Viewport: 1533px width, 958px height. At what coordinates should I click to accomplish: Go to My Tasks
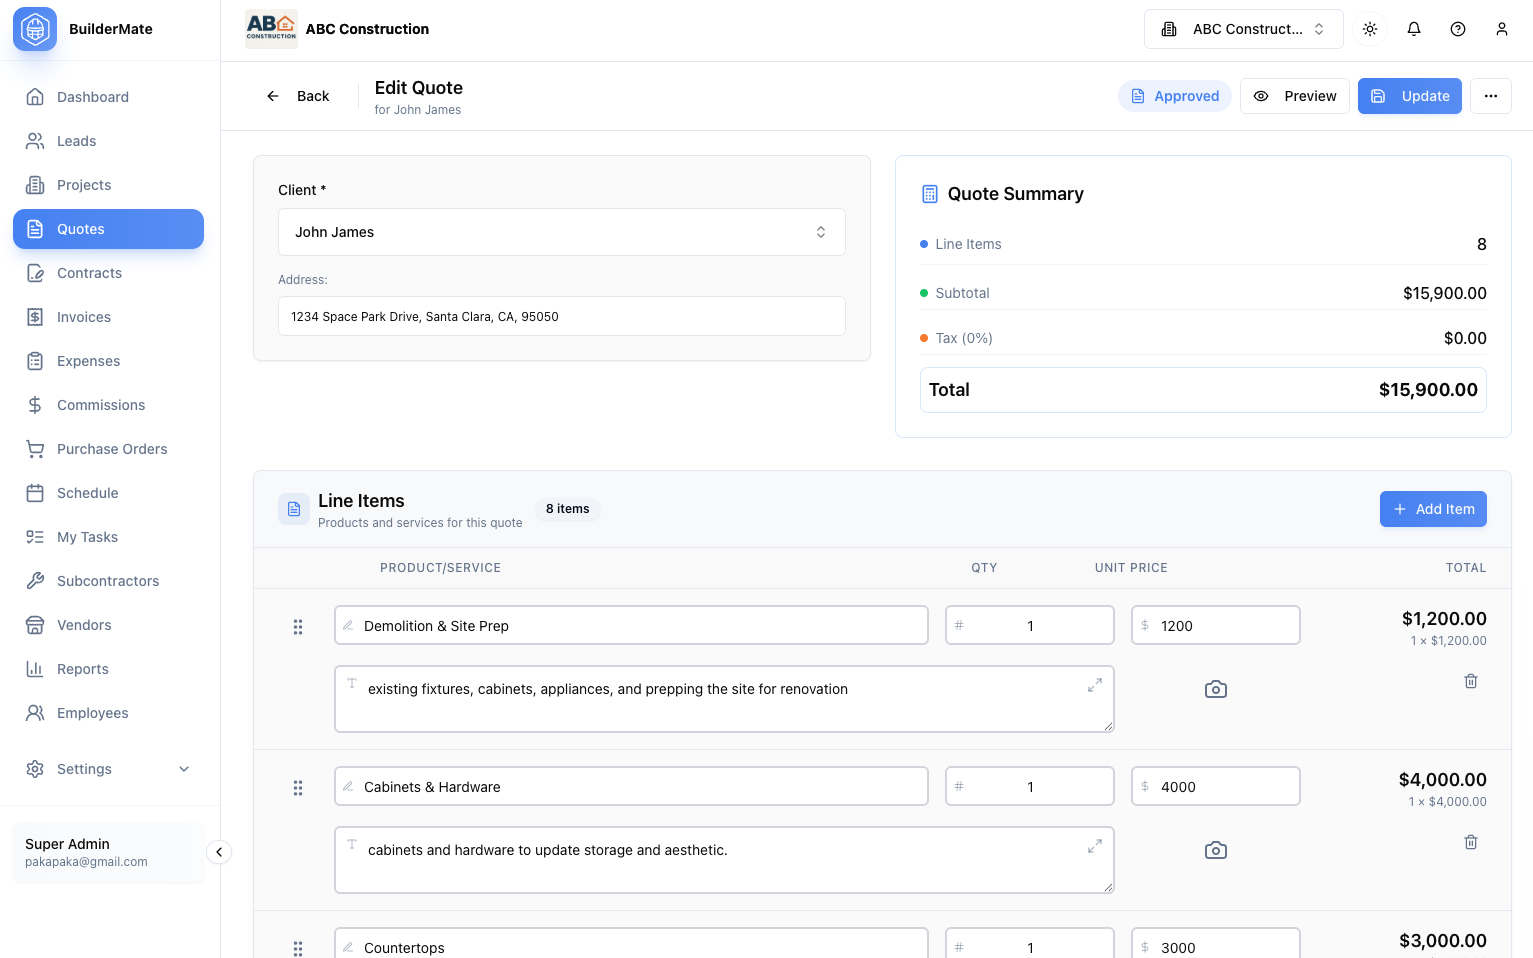click(x=108, y=537)
